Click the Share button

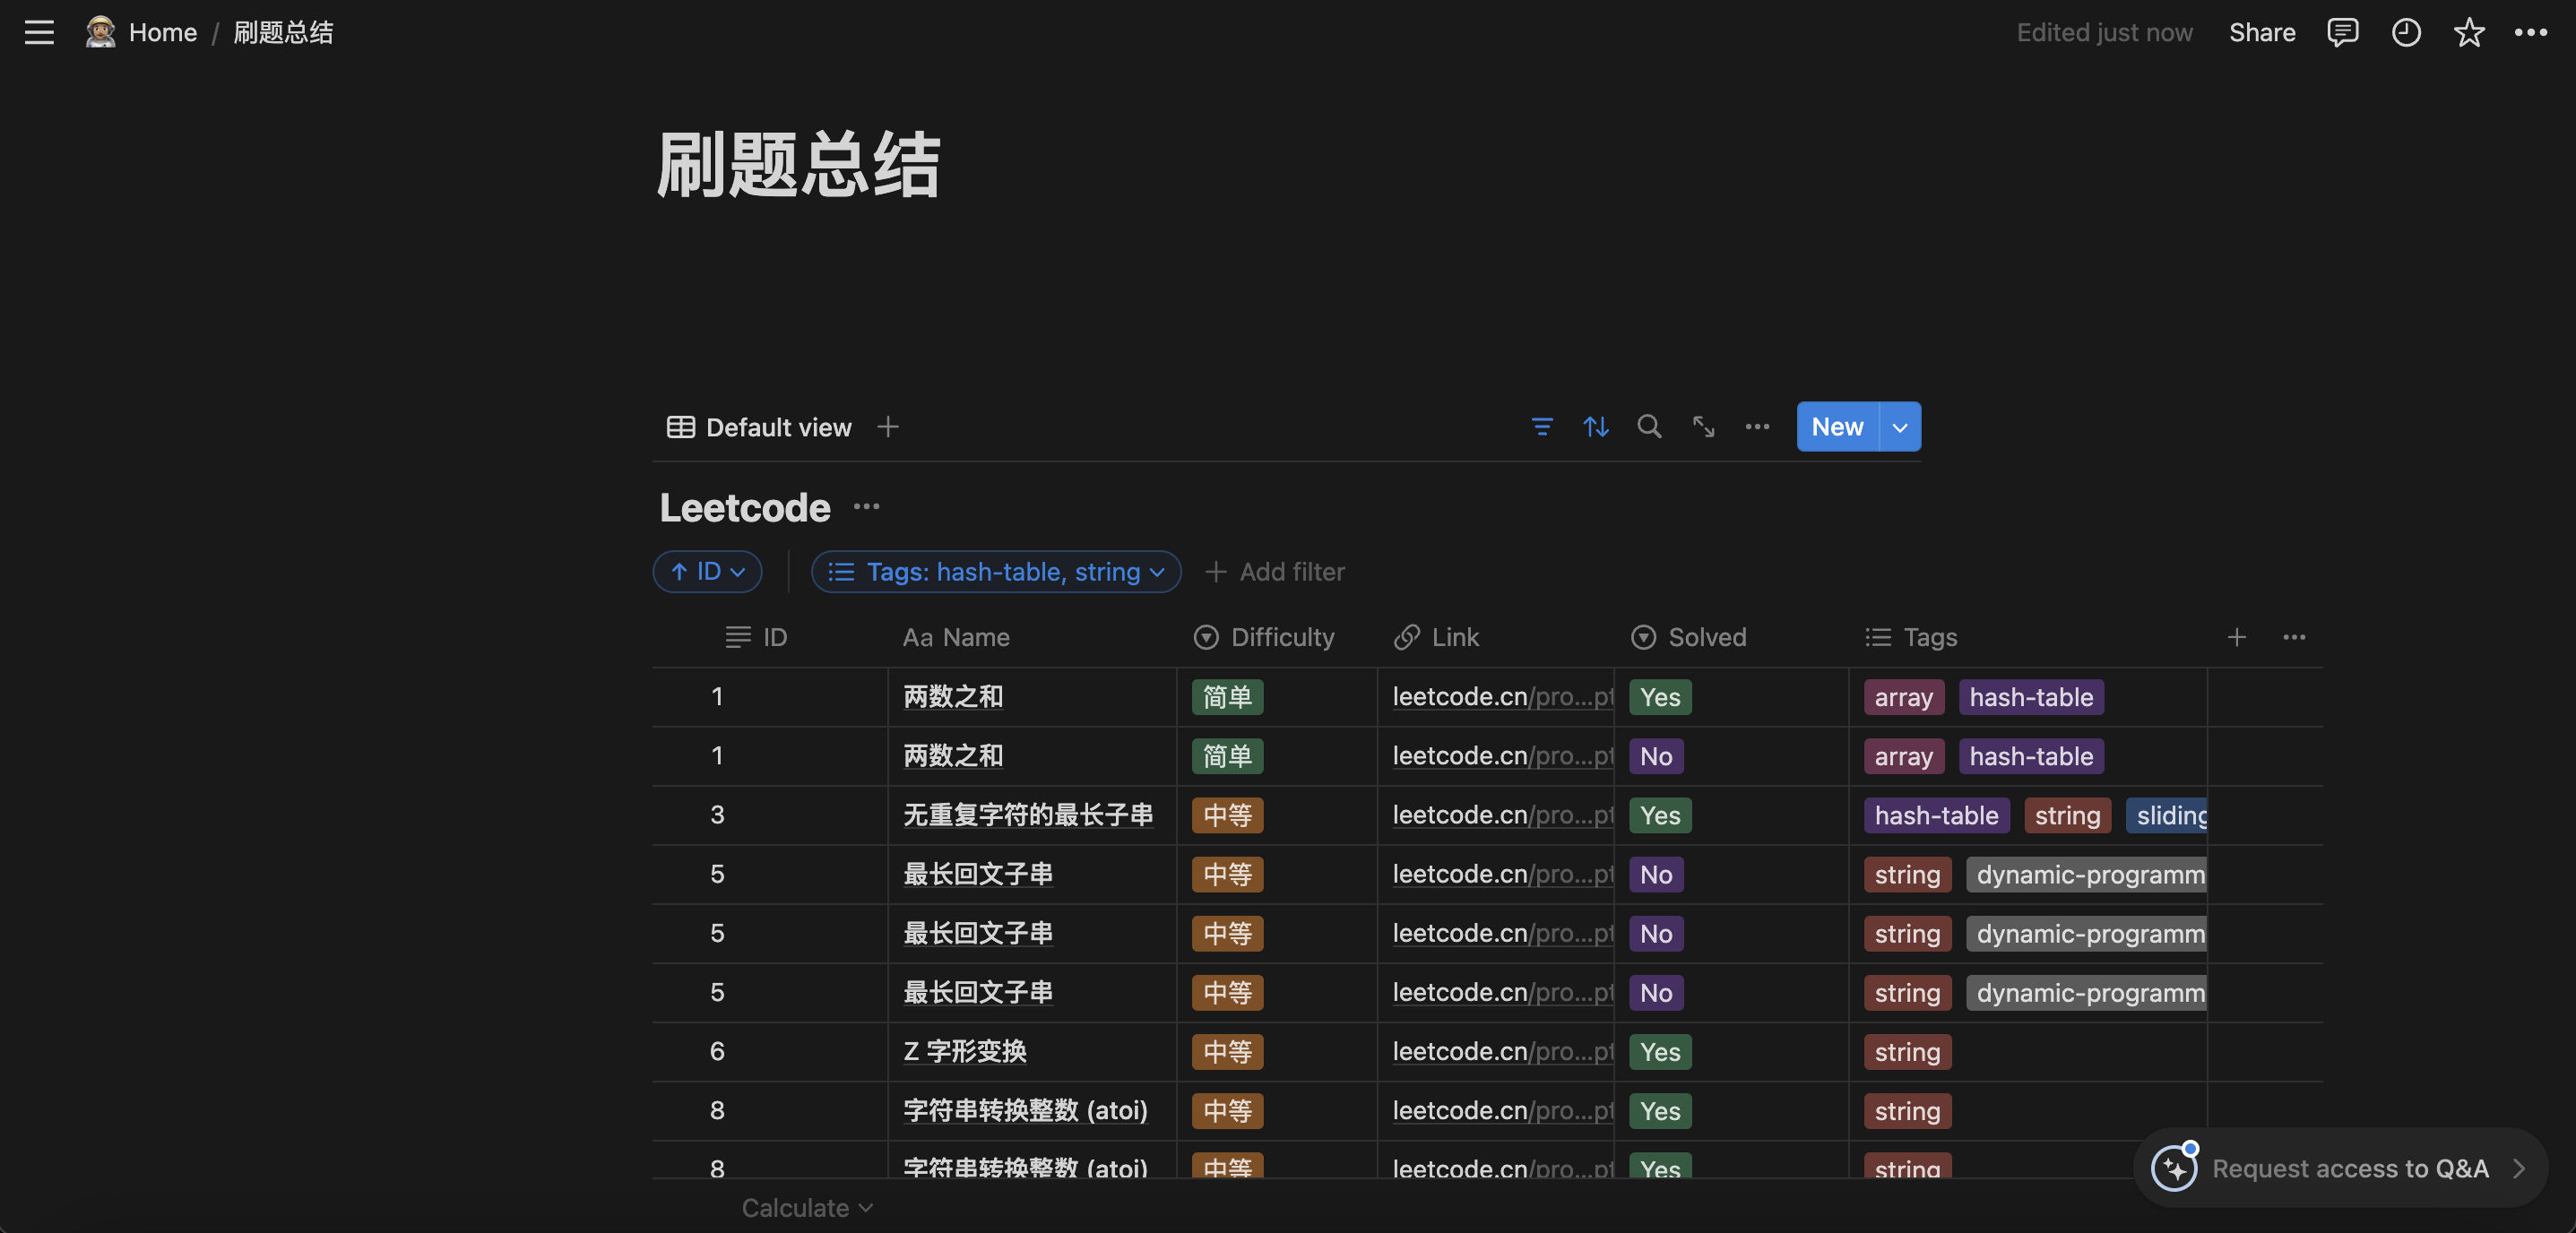[x=2261, y=32]
